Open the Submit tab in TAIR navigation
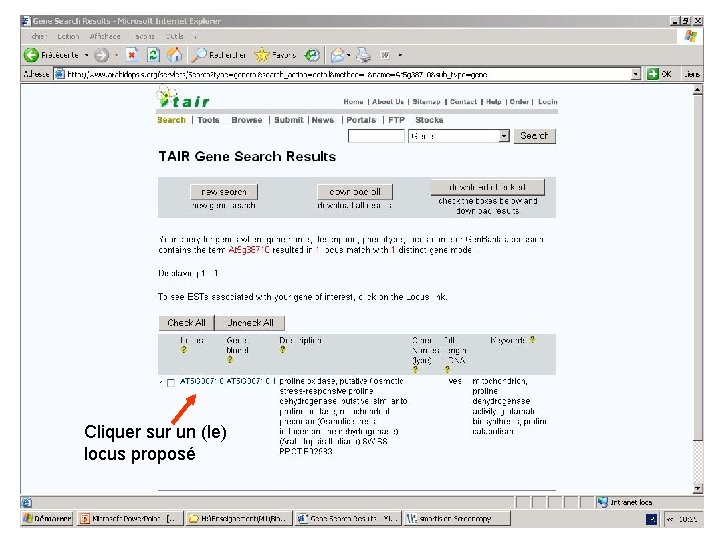Image resolution: width=720 pixels, height=540 pixels. coord(289,120)
